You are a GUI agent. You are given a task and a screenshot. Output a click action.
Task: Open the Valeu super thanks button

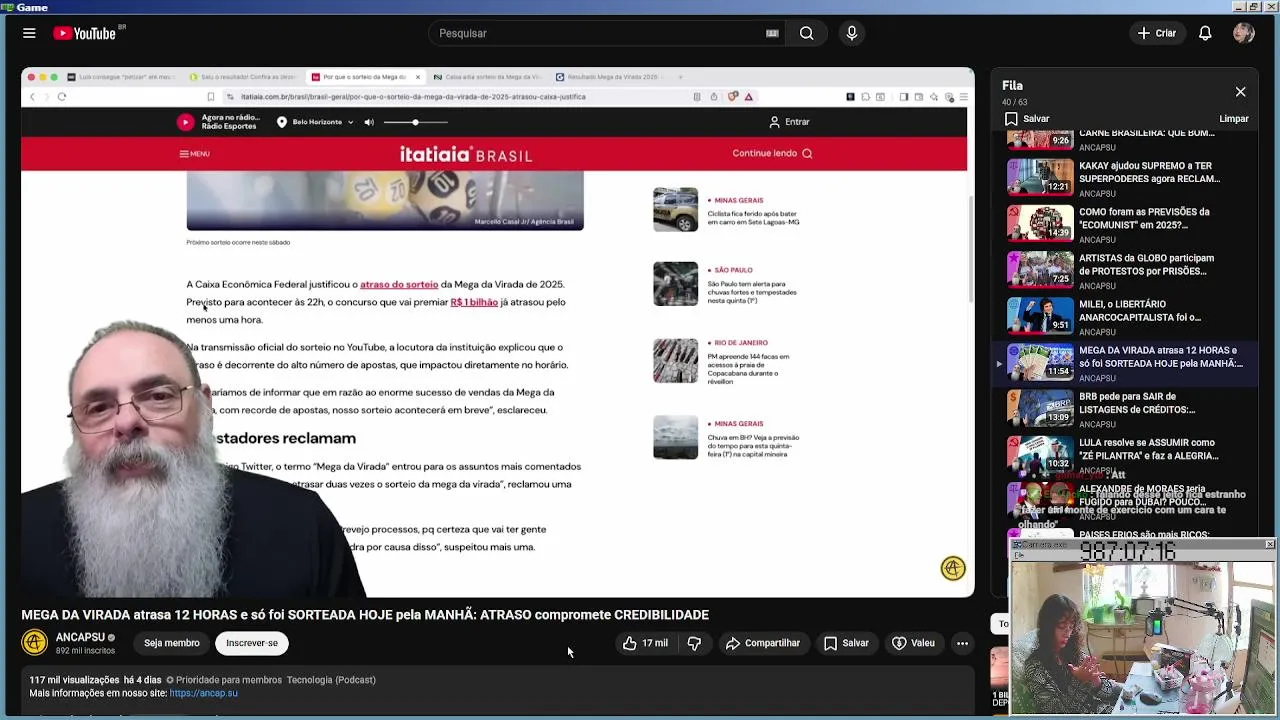(x=913, y=643)
